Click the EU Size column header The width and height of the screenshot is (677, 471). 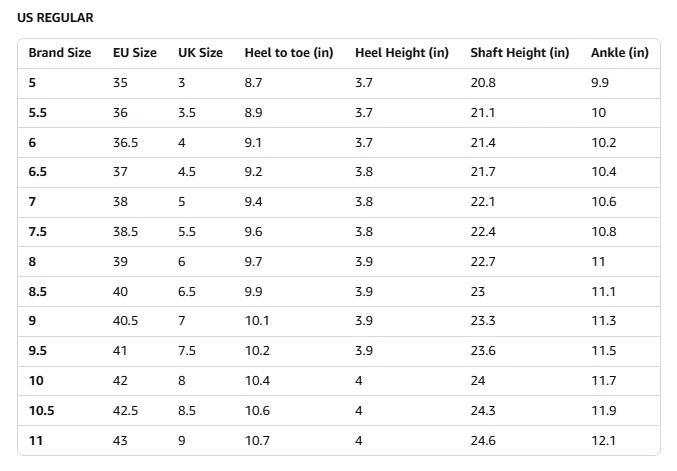tap(134, 53)
